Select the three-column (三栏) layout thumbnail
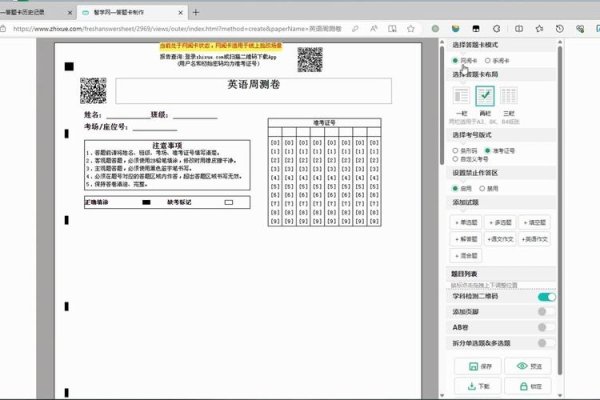Viewport: 600px width, 400px height. 509,96
